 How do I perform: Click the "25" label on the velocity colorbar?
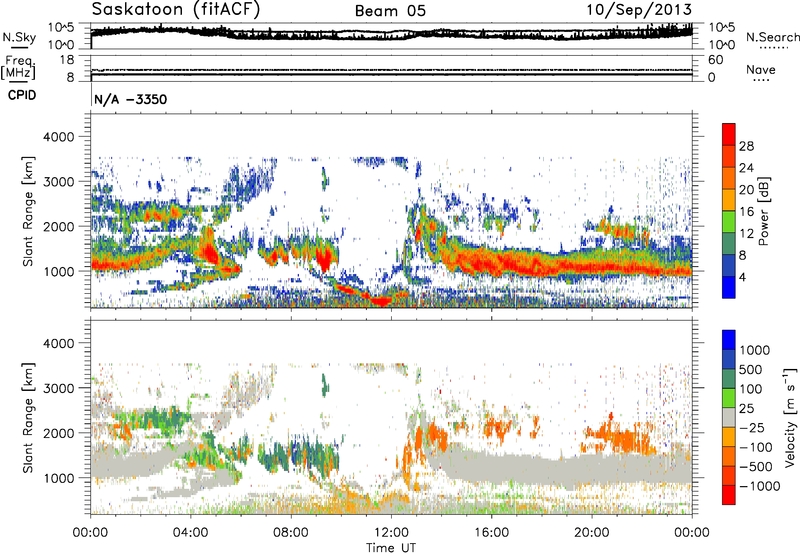pyautogui.click(x=746, y=409)
